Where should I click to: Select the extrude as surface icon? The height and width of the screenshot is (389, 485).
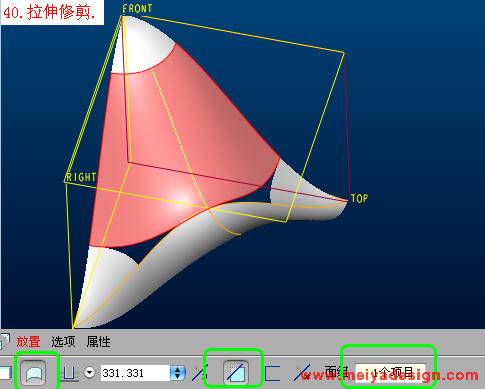[34, 373]
